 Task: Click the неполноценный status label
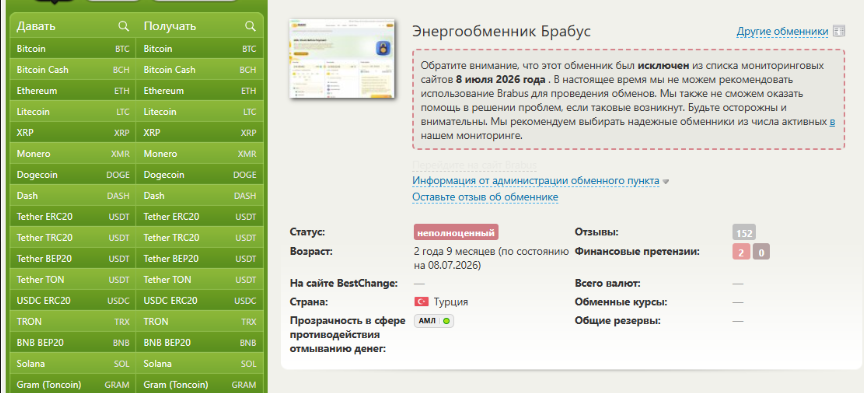(x=456, y=232)
